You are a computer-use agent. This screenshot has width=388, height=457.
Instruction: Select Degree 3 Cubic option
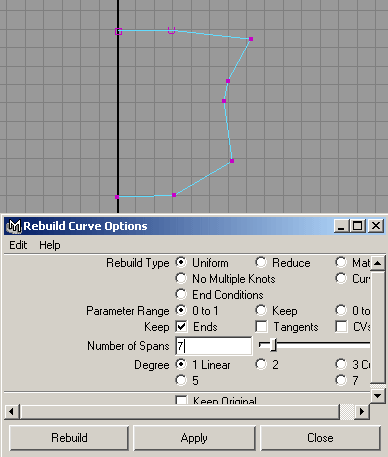coord(341,364)
